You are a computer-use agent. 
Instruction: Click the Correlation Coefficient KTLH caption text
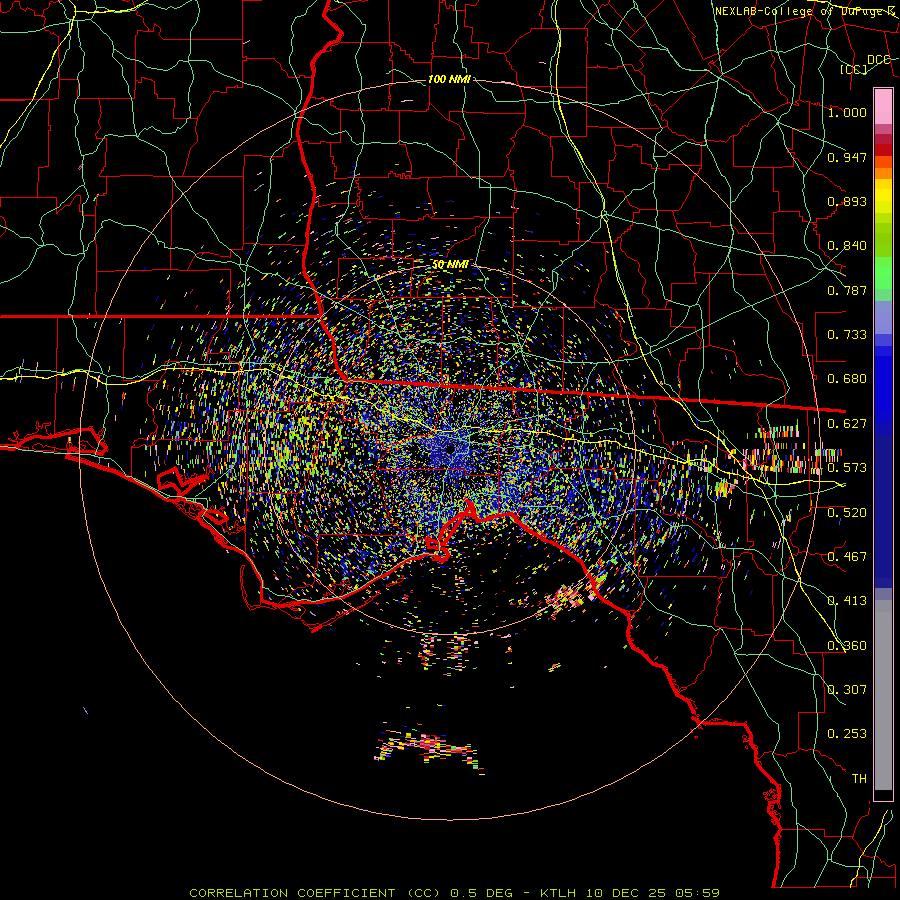click(454, 893)
